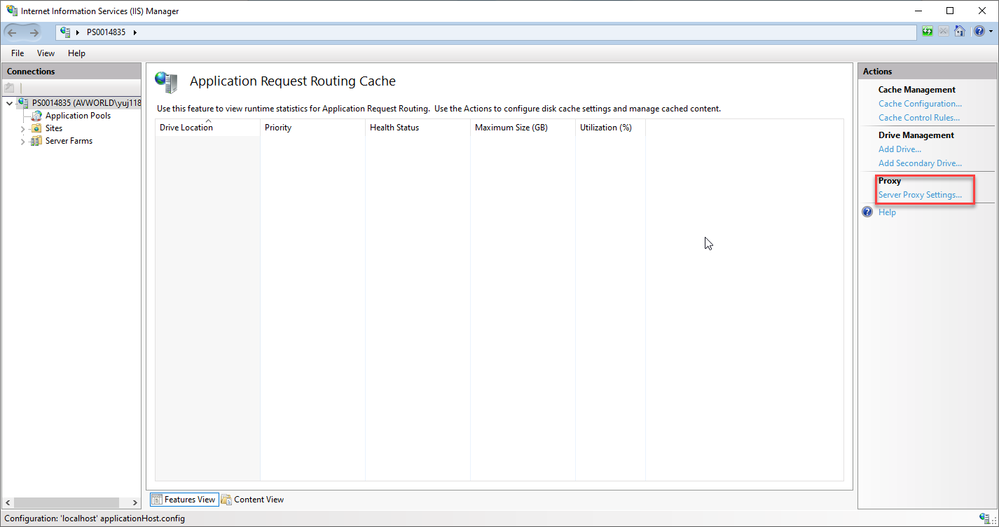
Task: Go forward with the navigation arrow
Action: point(34,32)
